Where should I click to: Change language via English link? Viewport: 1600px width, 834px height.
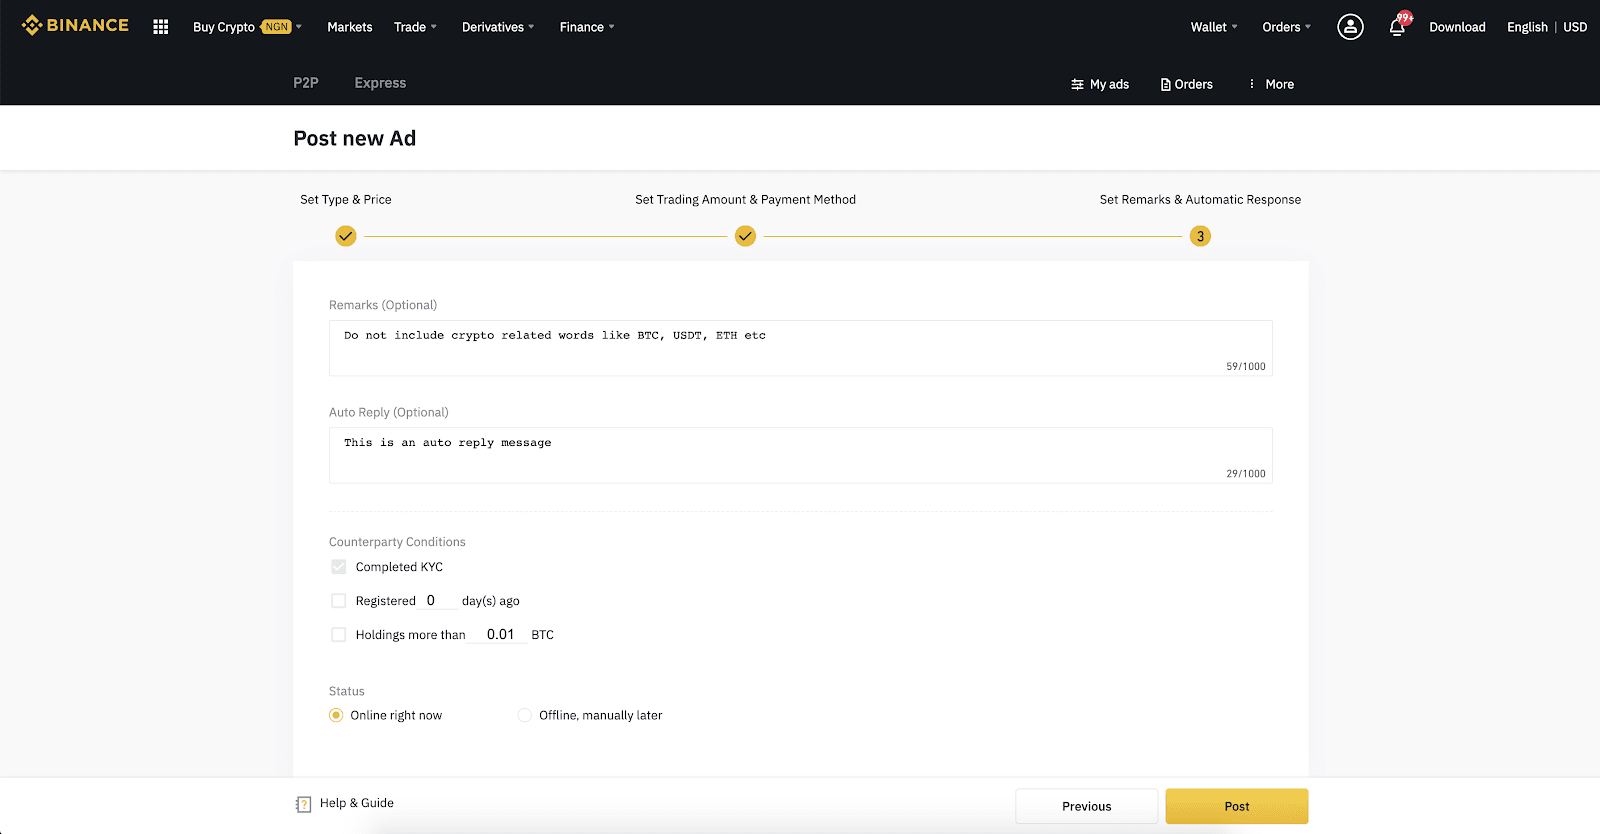pos(1527,27)
